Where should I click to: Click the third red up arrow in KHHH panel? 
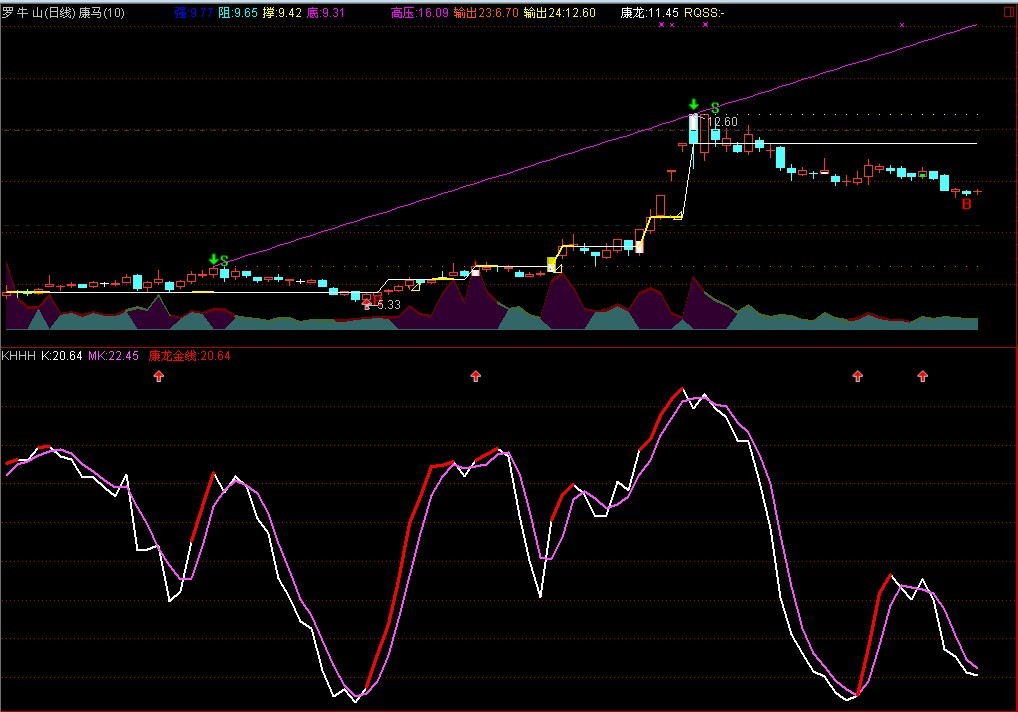tap(857, 376)
